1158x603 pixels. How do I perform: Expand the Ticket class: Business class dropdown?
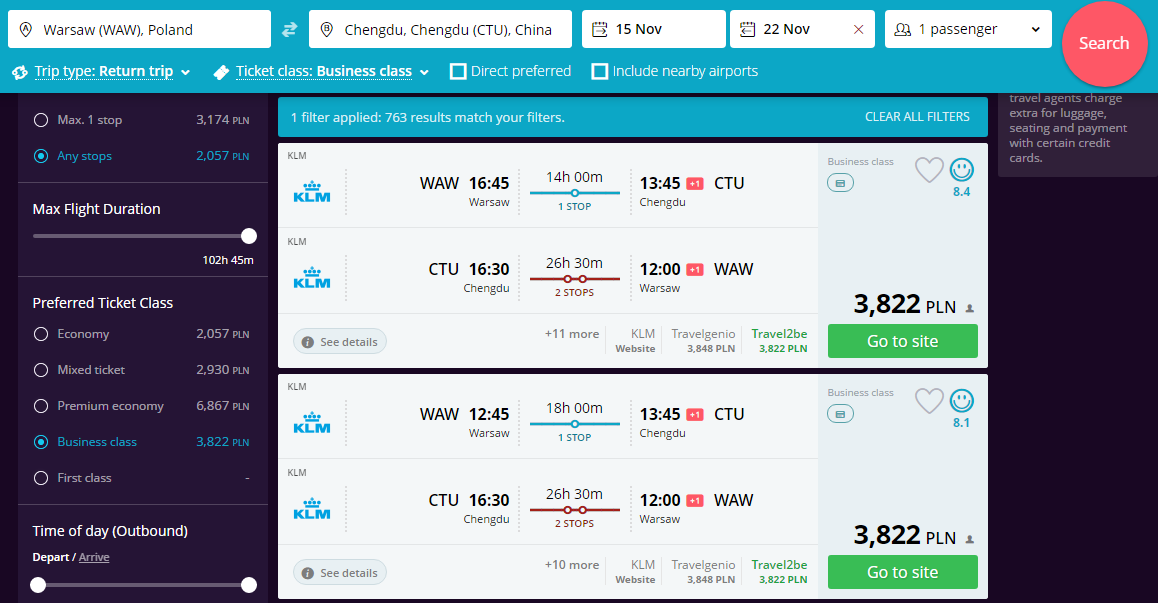point(322,72)
